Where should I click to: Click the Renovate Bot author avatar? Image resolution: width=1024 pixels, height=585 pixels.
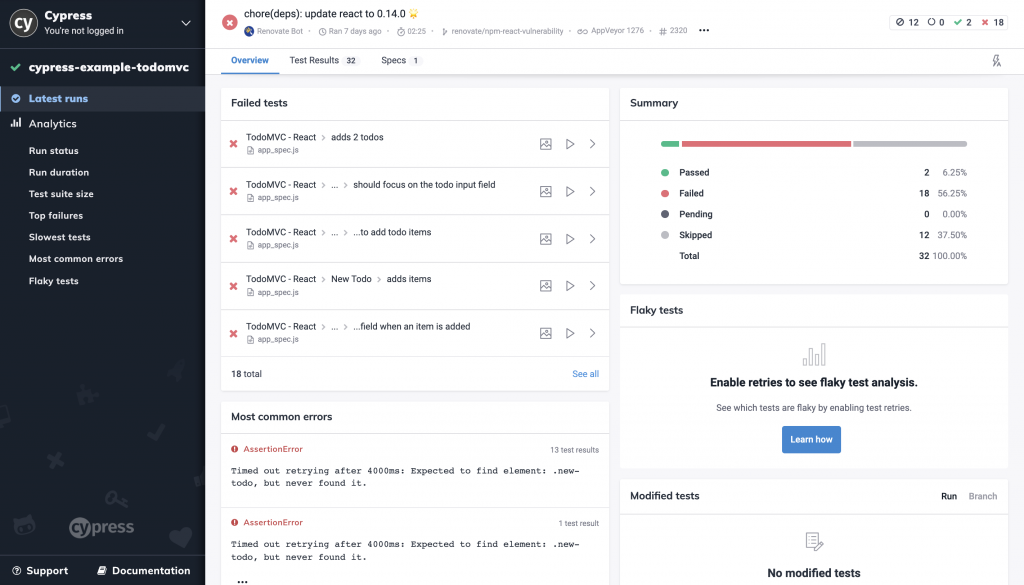tap(249, 31)
